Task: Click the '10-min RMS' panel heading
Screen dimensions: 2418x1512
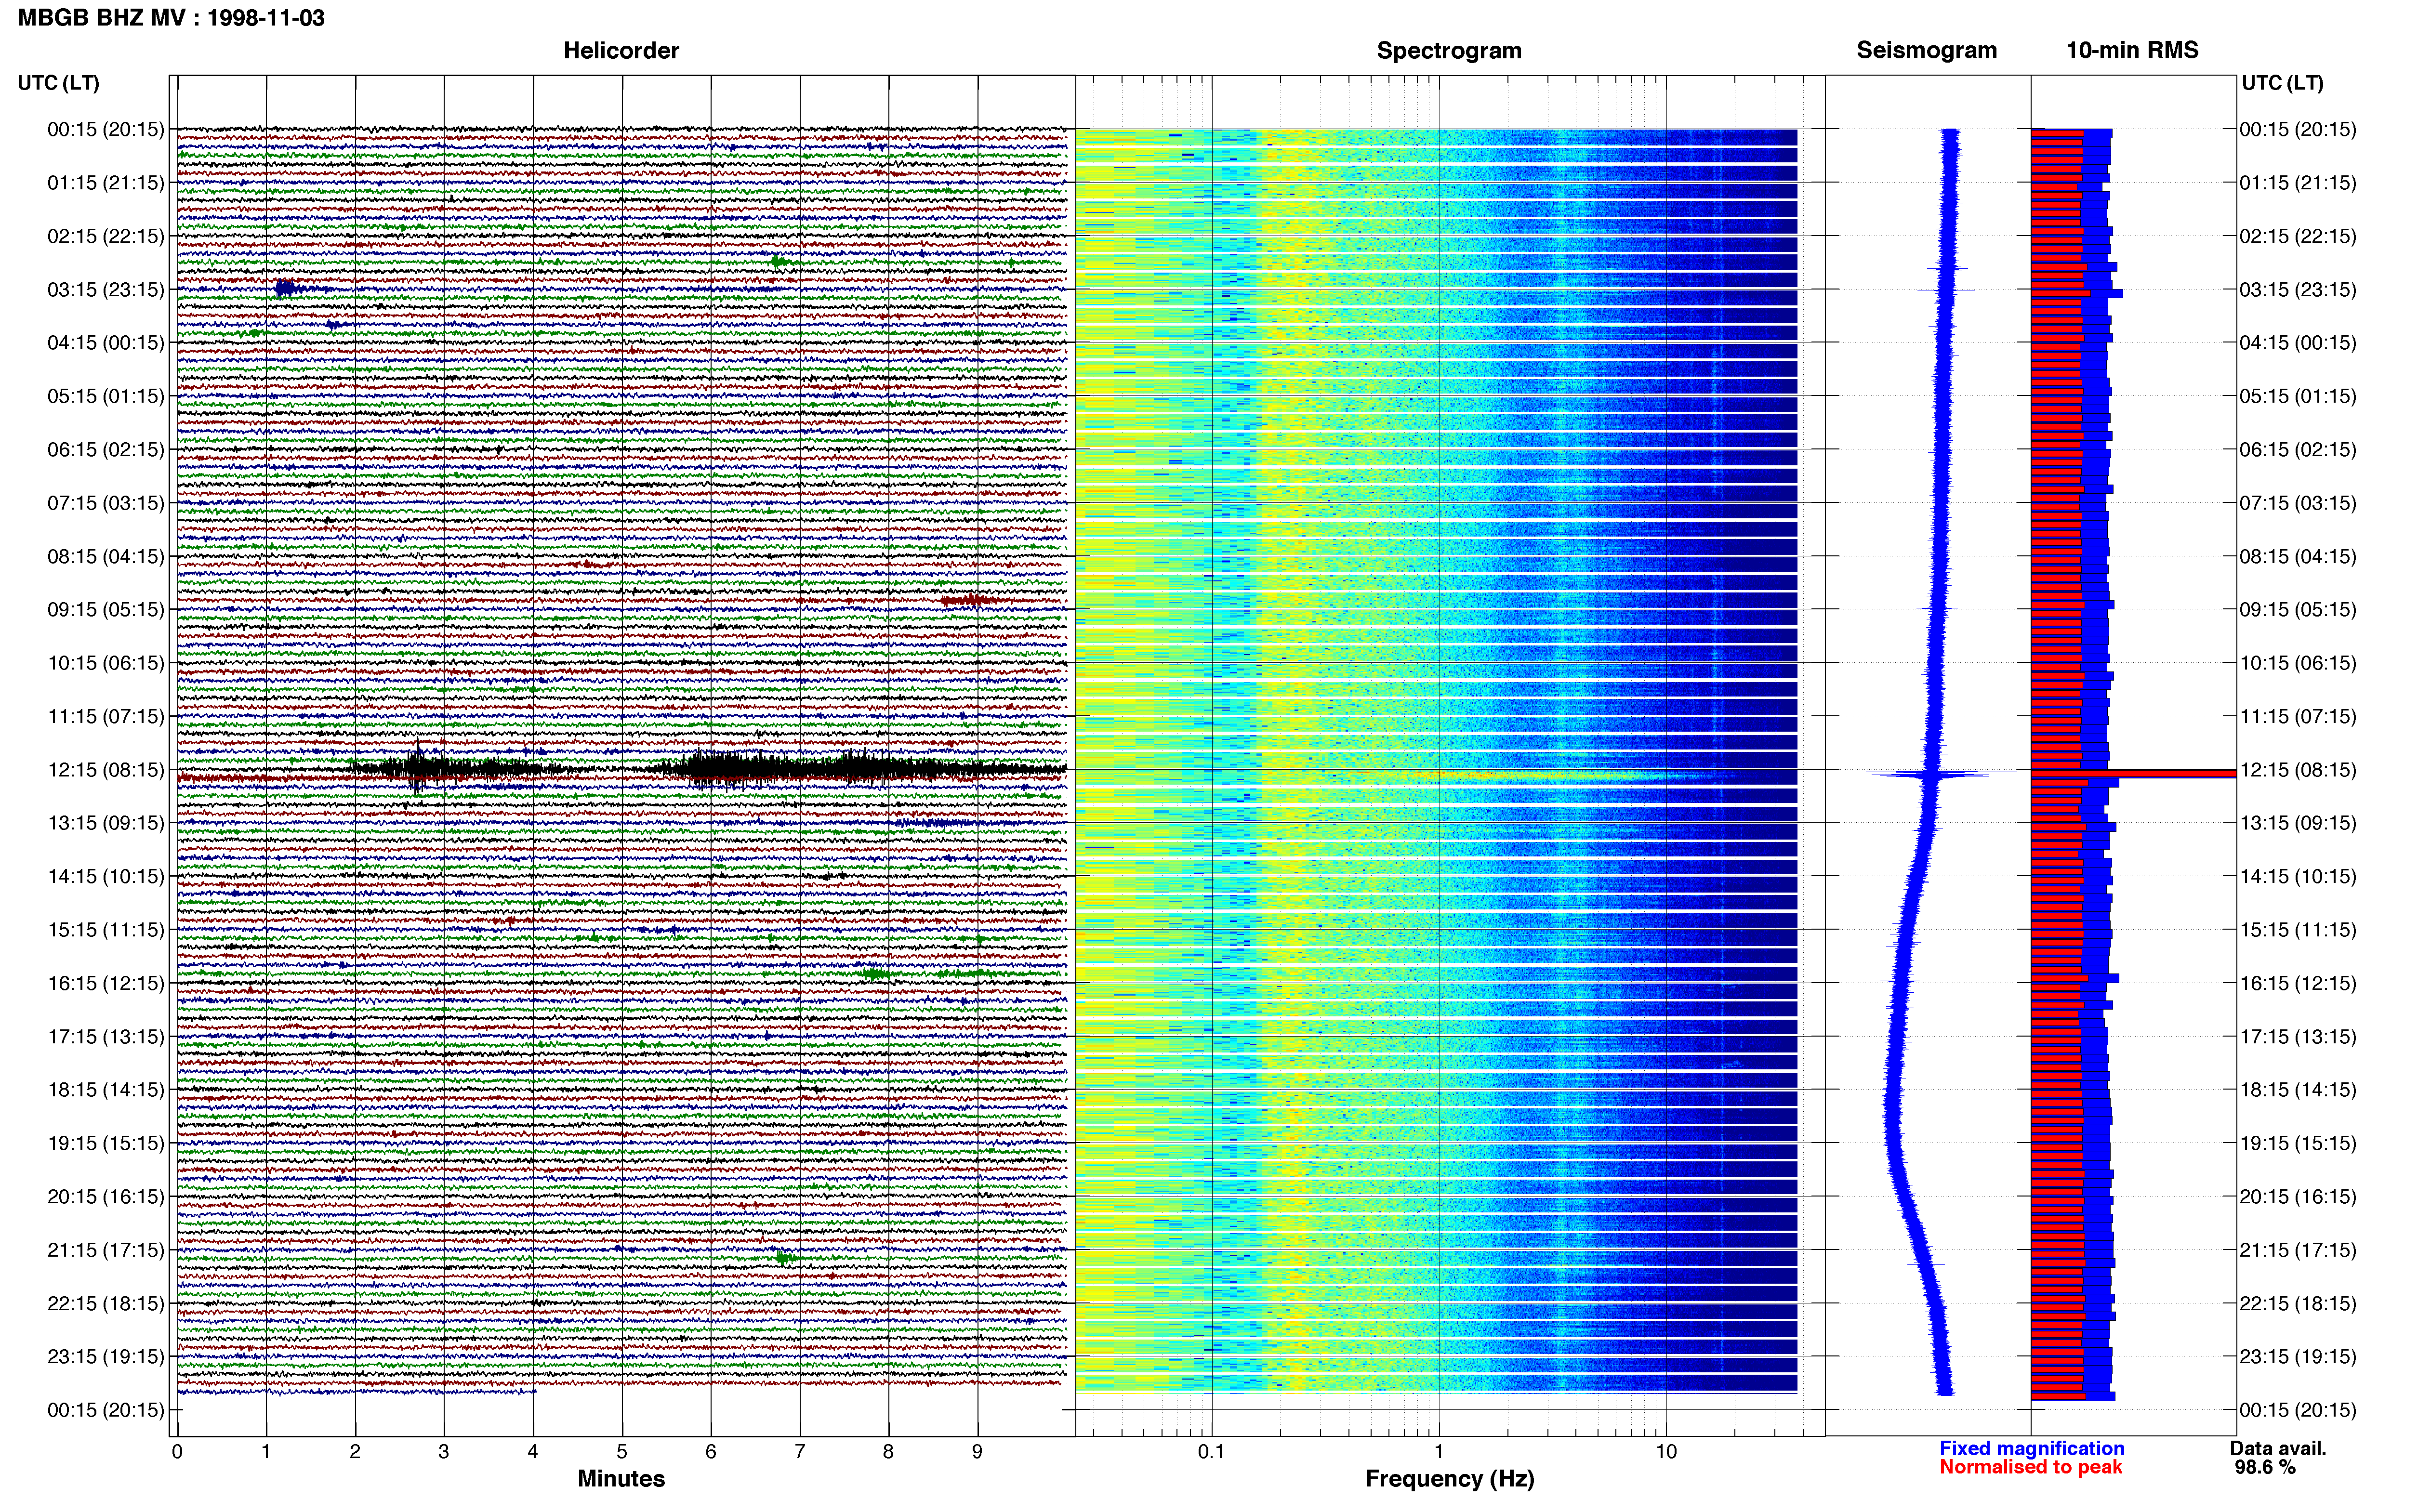Action: [x=2132, y=50]
